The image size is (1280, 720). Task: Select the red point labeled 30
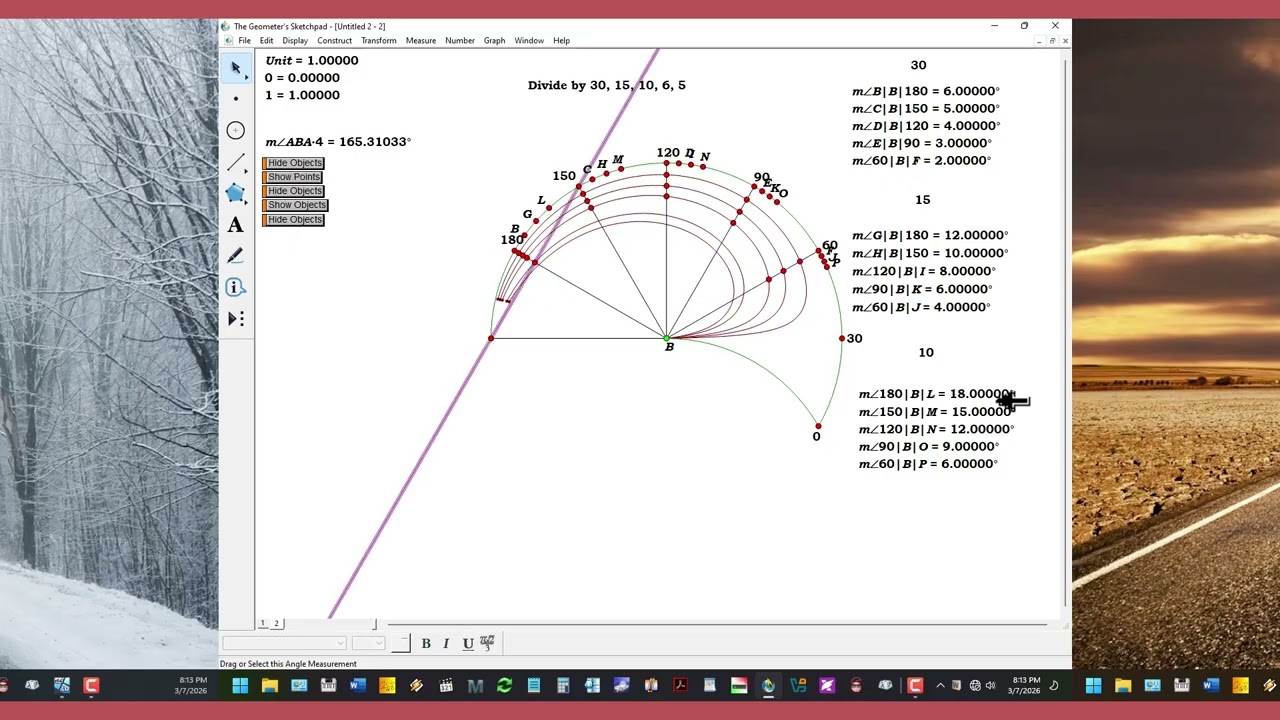841,339
